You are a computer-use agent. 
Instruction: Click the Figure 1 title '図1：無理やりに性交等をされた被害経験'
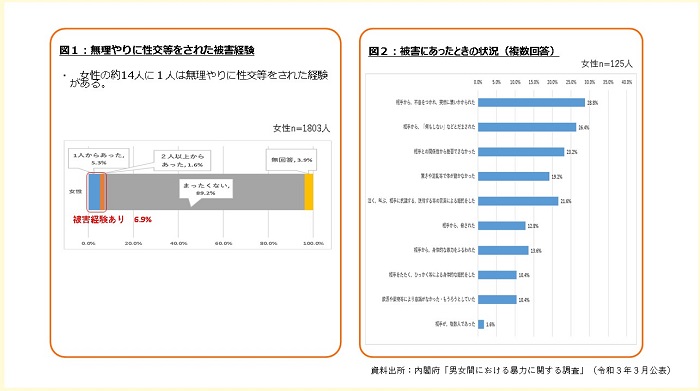point(157,50)
